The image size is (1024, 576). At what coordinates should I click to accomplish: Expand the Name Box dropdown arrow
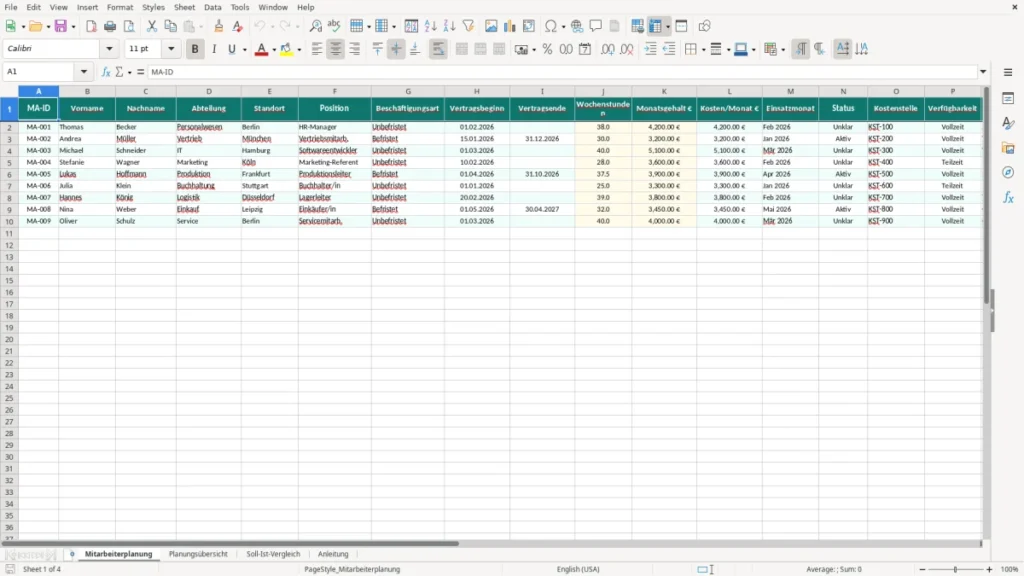pyautogui.click(x=84, y=72)
